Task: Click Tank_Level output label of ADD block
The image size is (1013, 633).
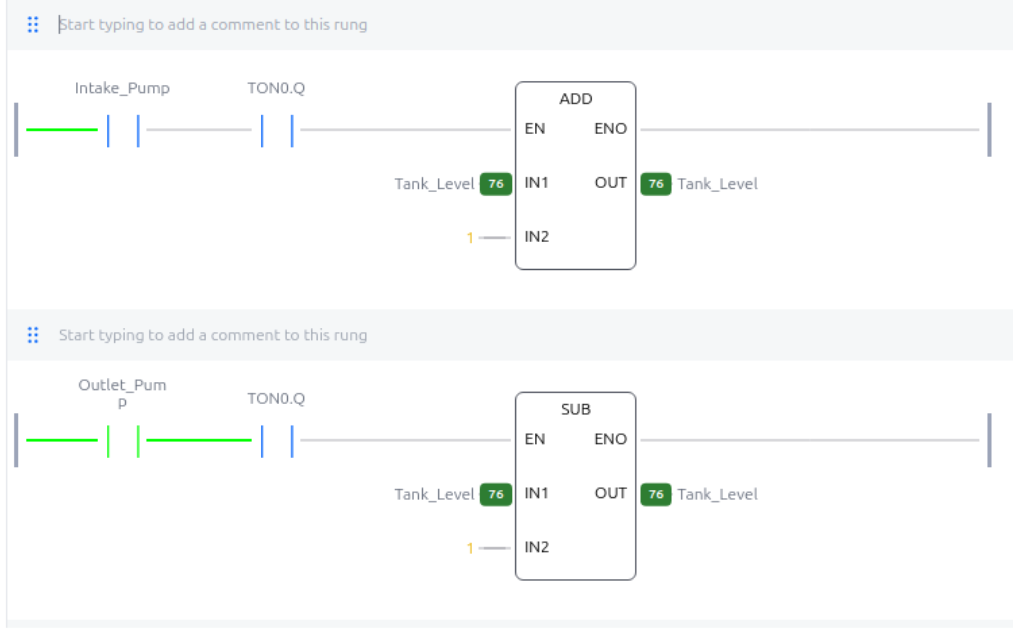Action: [717, 184]
